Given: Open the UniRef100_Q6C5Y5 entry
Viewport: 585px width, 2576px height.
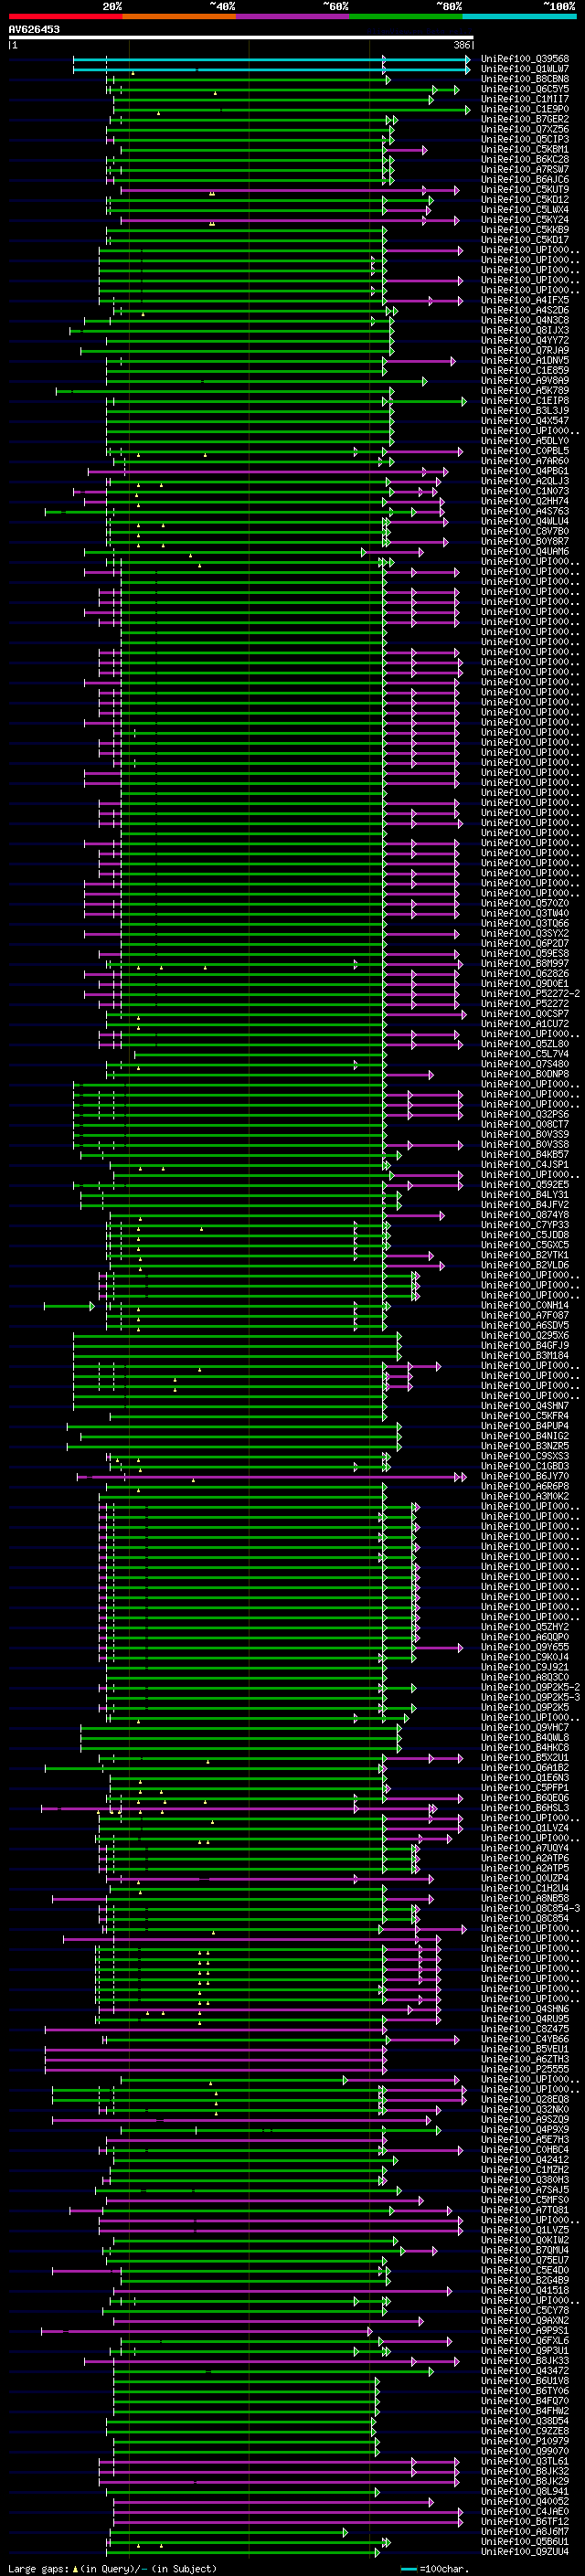Looking at the screenshot, I should [525, 89].
